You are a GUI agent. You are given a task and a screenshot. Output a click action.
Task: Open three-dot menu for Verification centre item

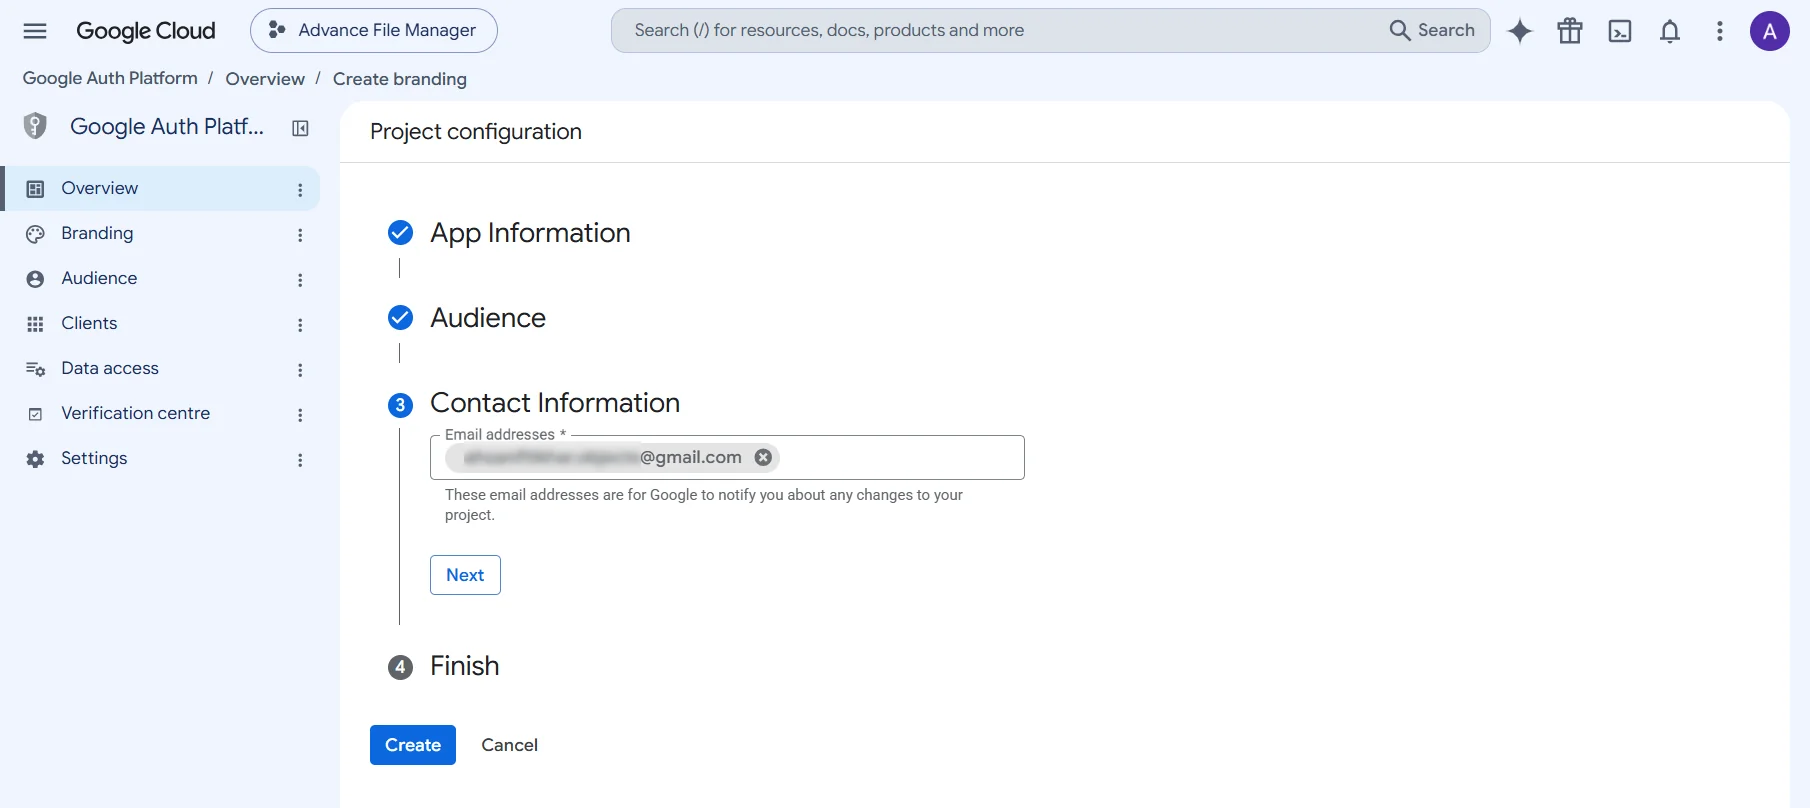click(x=300, y=414)
